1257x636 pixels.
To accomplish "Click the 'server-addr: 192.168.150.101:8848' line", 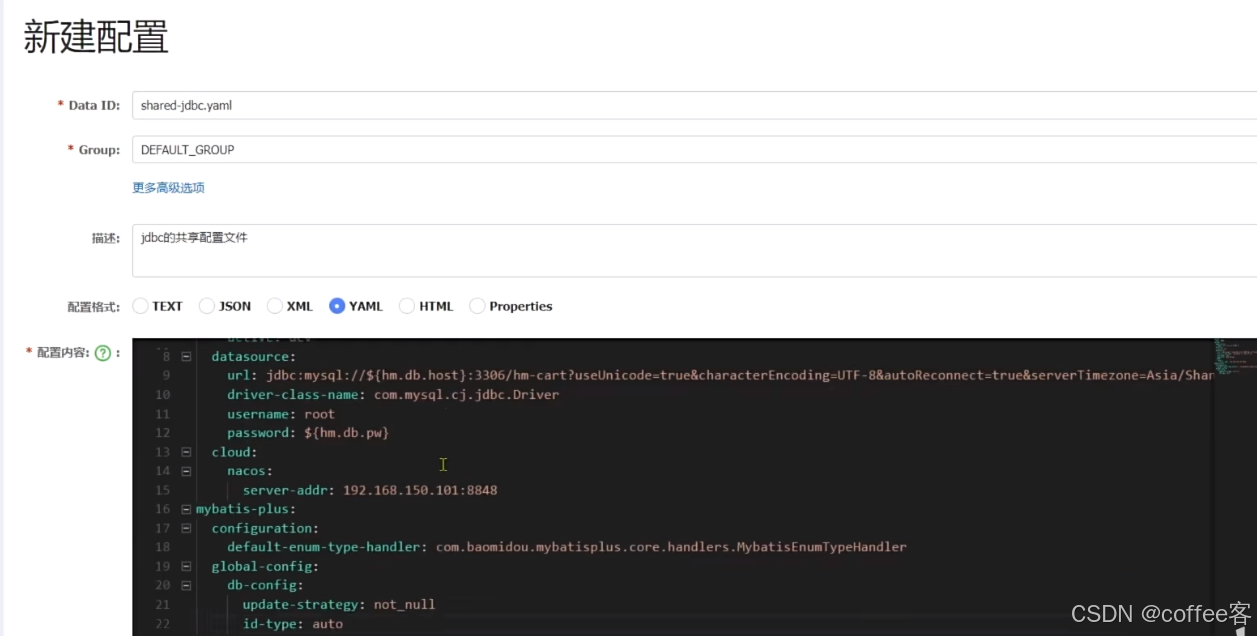I will 370,490.
